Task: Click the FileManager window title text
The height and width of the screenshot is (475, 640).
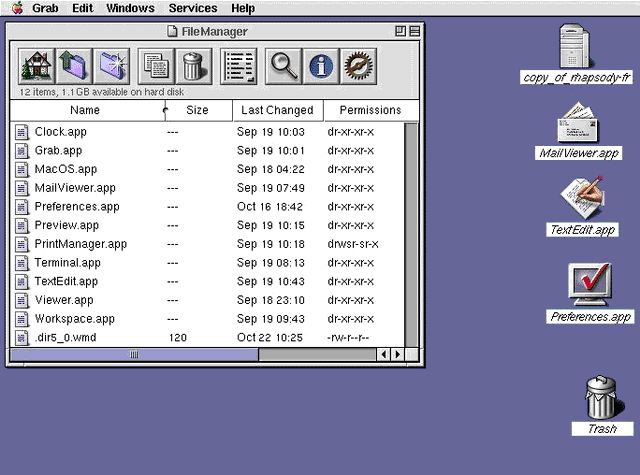Action: pos(214,31)
